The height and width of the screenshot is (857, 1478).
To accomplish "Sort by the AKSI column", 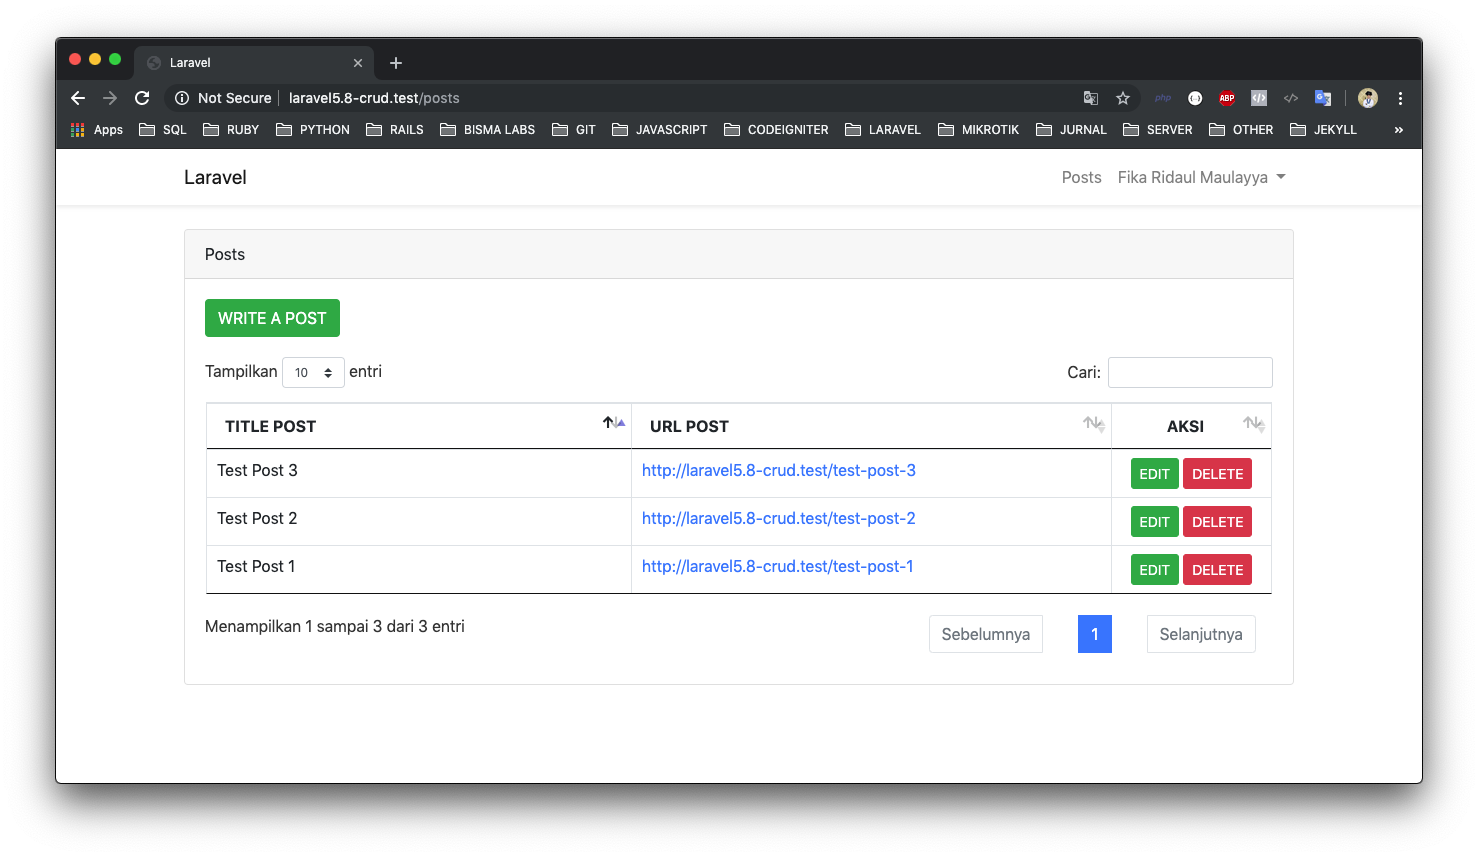I will tap(1191, 426).
